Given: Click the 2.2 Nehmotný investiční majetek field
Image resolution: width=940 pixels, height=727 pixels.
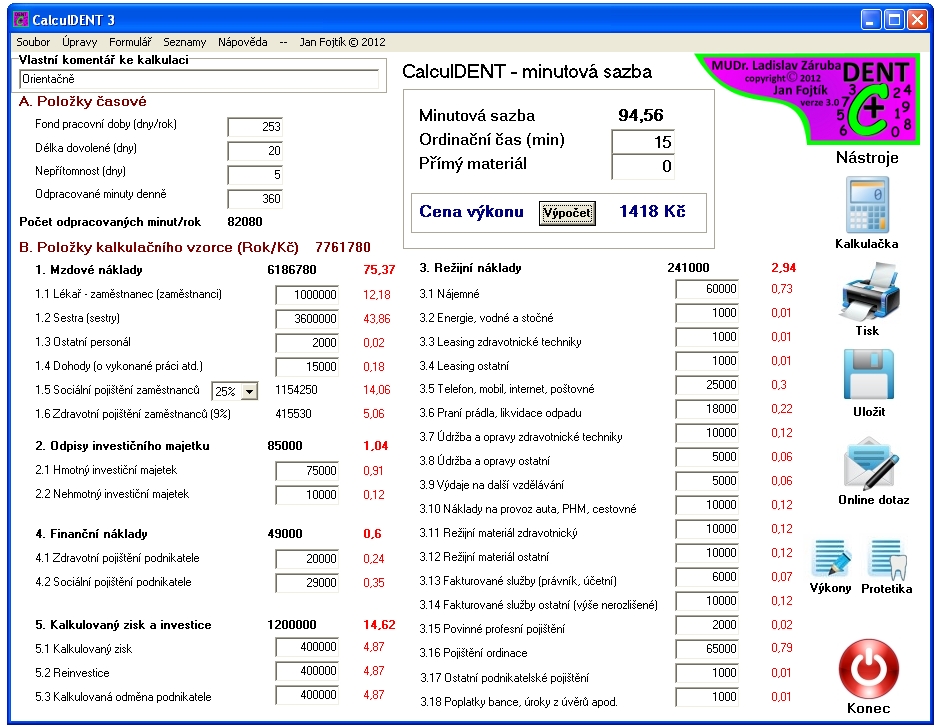Looking at the screenshot, I should pyautogui.click(x=307, y=494).
